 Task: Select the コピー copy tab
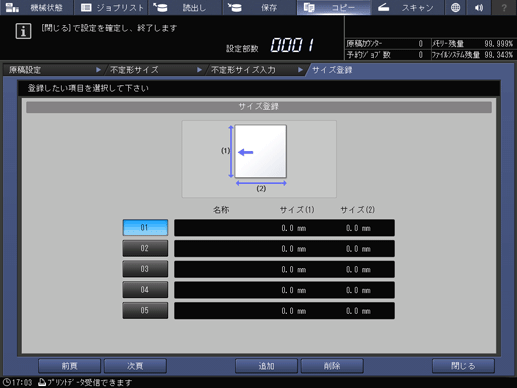(x=334, y=7)
